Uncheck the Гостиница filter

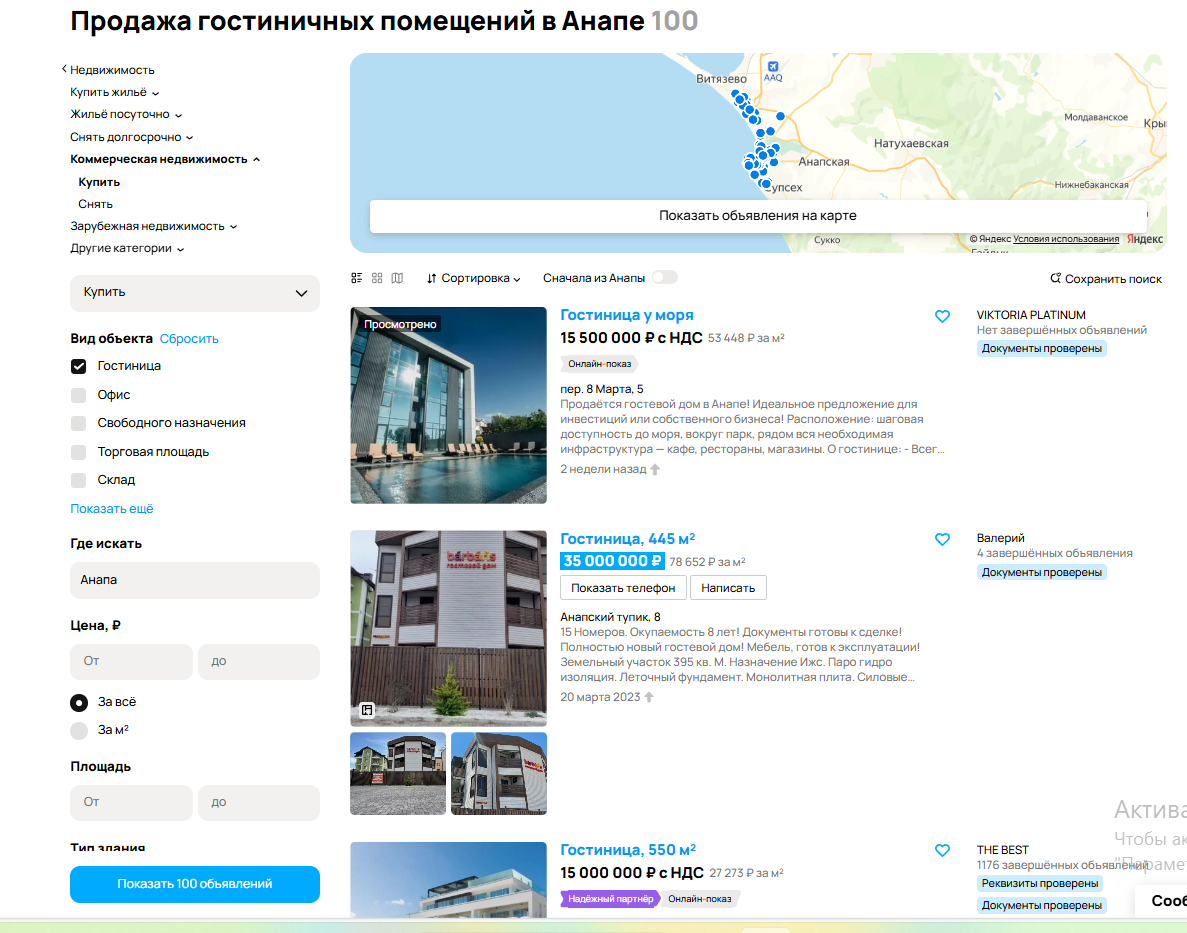(x=78, y=366)
